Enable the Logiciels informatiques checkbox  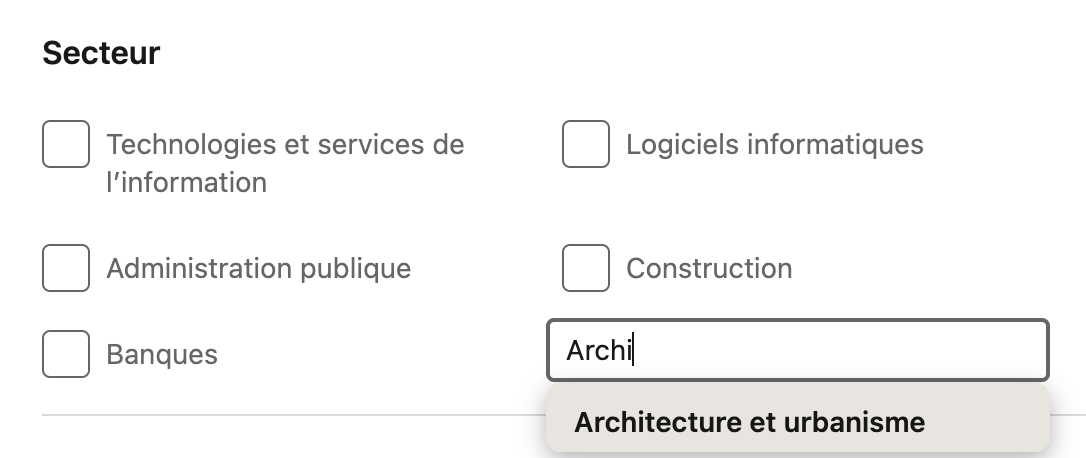coord(586,144)
